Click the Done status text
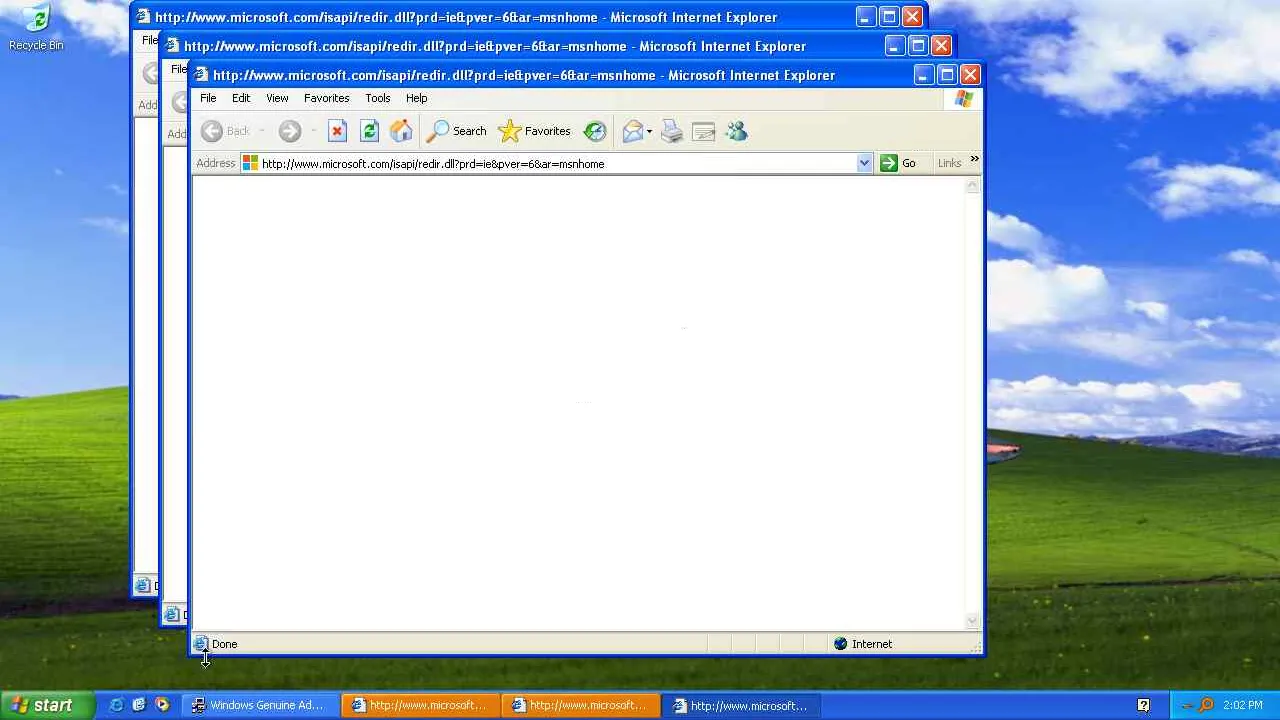This screenshot has height=720, width=1280. pyautogui.click(x=224, y=644)
